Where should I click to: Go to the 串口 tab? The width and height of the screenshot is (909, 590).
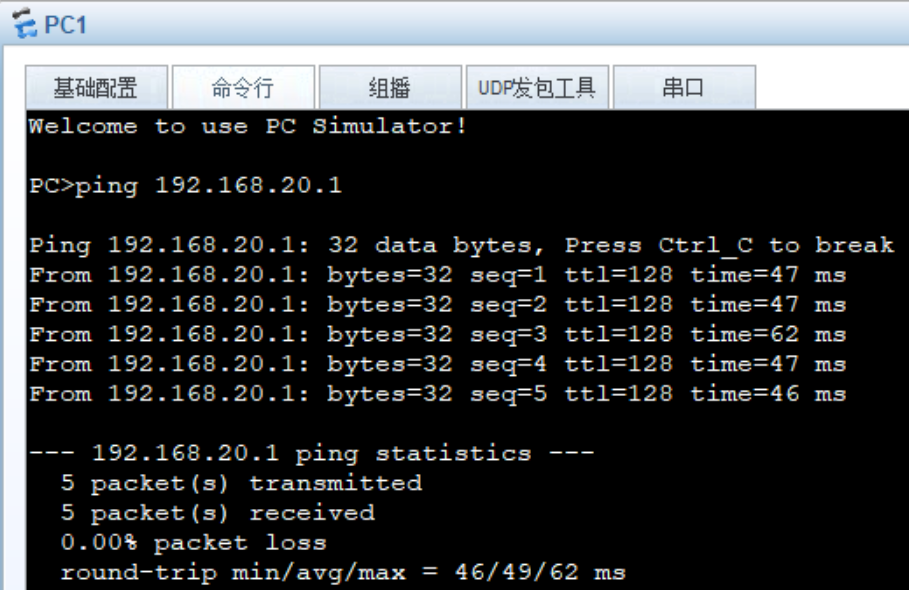coord(683,88)
